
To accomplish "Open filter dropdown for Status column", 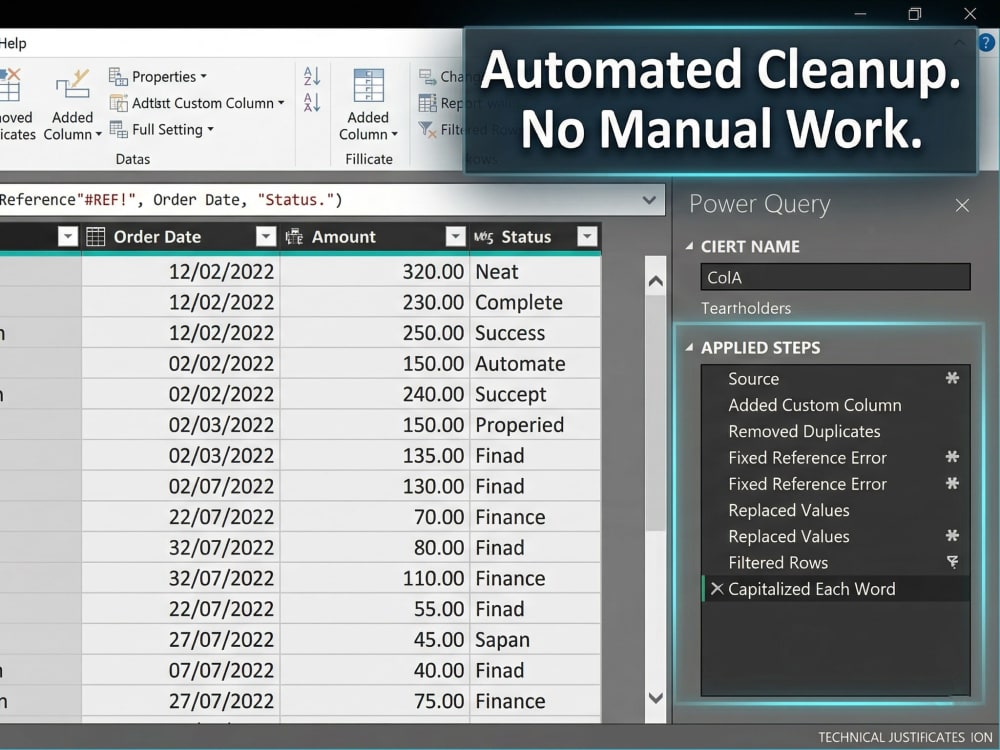I will point(587,237).
